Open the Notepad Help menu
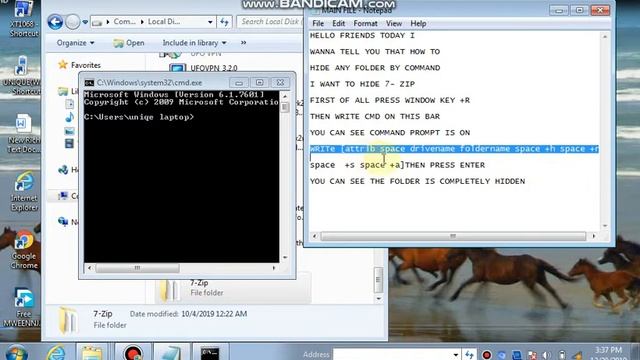This screenshot has height=360, width=640. [x=418, y=23]
